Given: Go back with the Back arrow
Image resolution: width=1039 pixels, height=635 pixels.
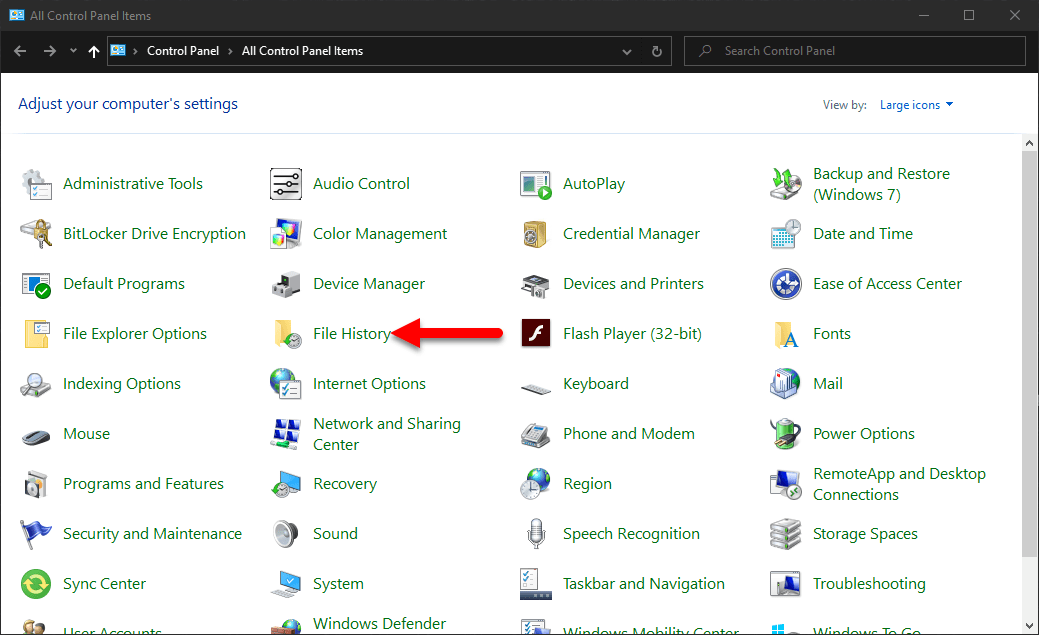Looking at the screenshot, I should coord(20,51).
